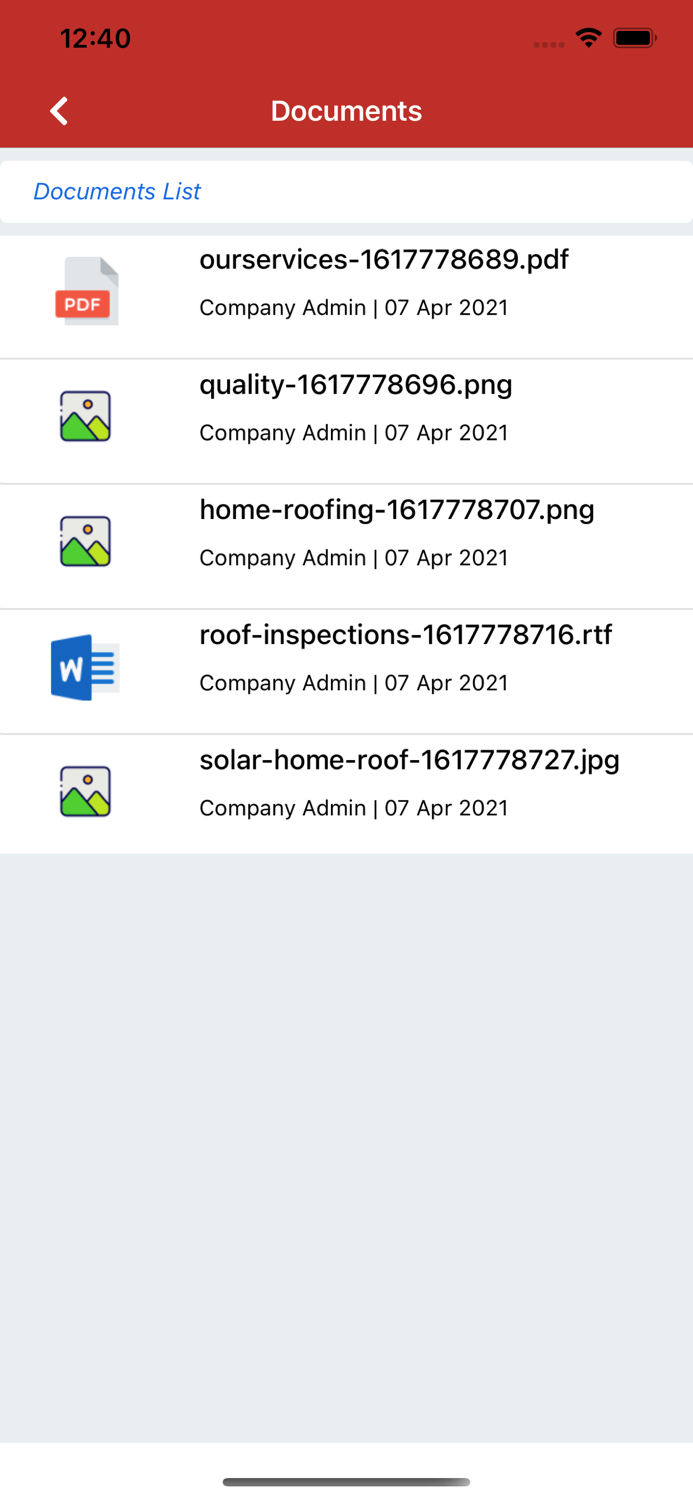This screenshot has height=1500, width=693.
Task: Tap the back chevron to leave Documents
Action: click(x=58, y=111)
